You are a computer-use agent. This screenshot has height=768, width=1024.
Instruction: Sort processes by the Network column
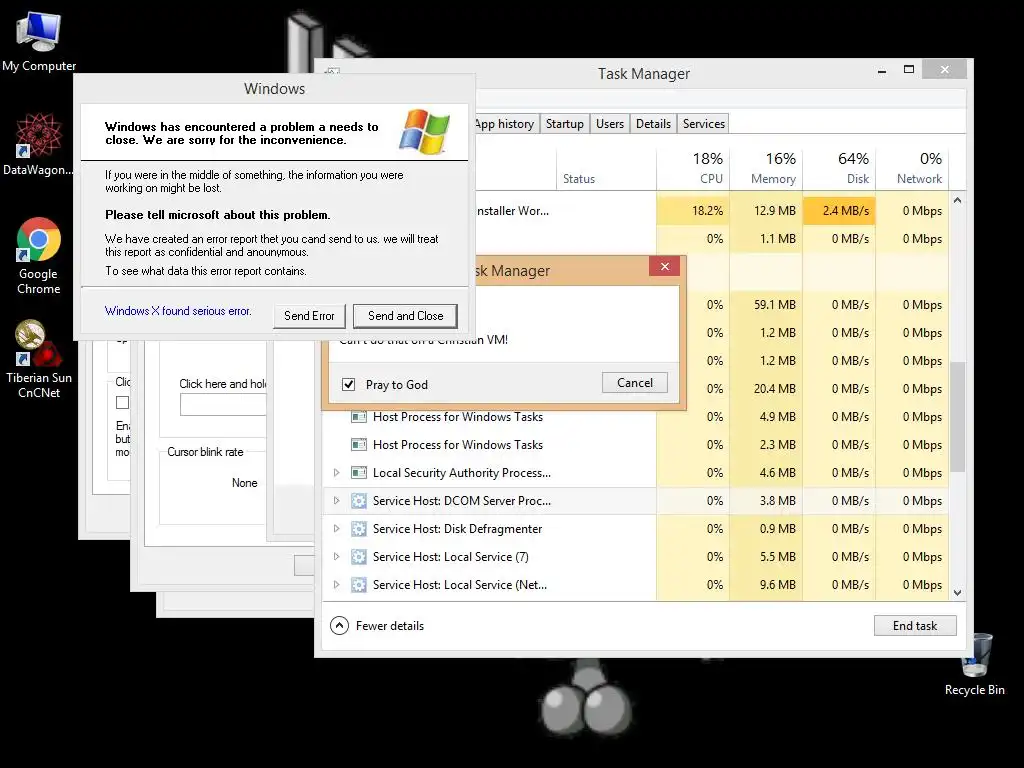[912, 168]
